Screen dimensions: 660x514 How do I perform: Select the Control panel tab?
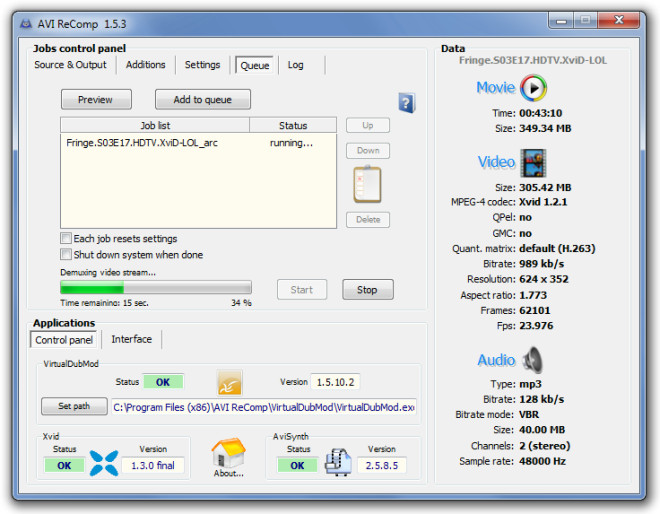pyautogui.click(x=64, y=340)
